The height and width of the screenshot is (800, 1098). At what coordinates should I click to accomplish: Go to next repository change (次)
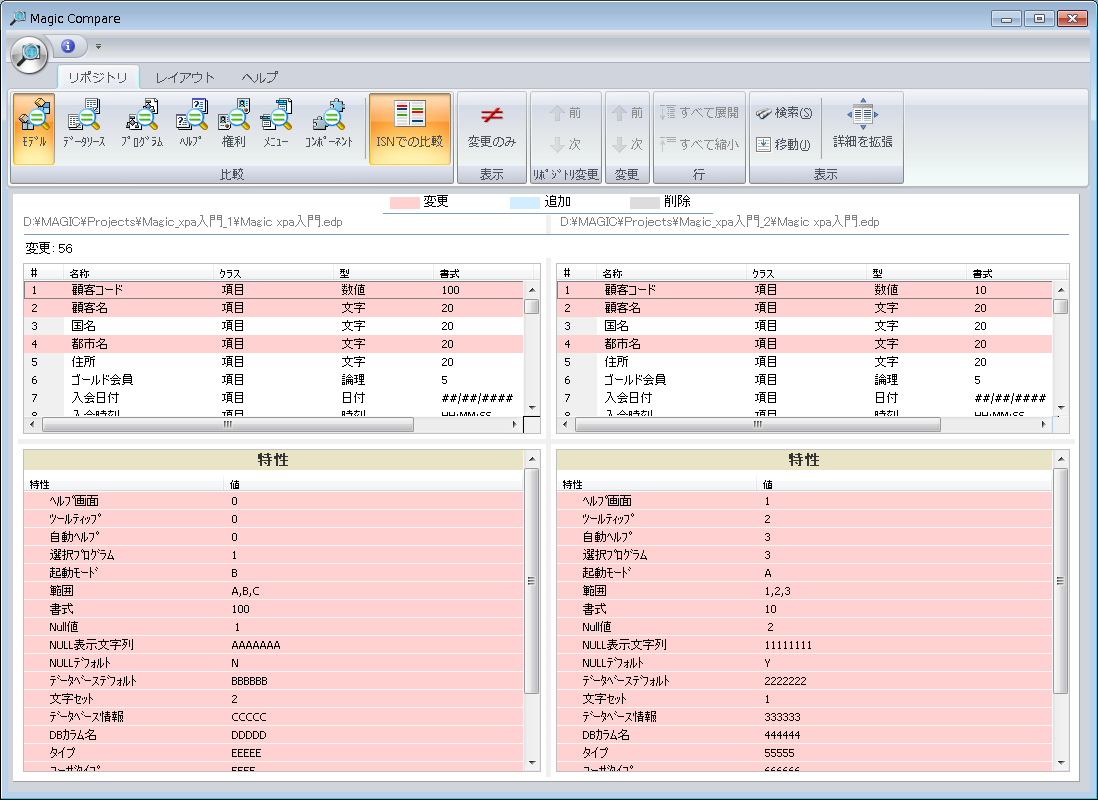point(566,144)
